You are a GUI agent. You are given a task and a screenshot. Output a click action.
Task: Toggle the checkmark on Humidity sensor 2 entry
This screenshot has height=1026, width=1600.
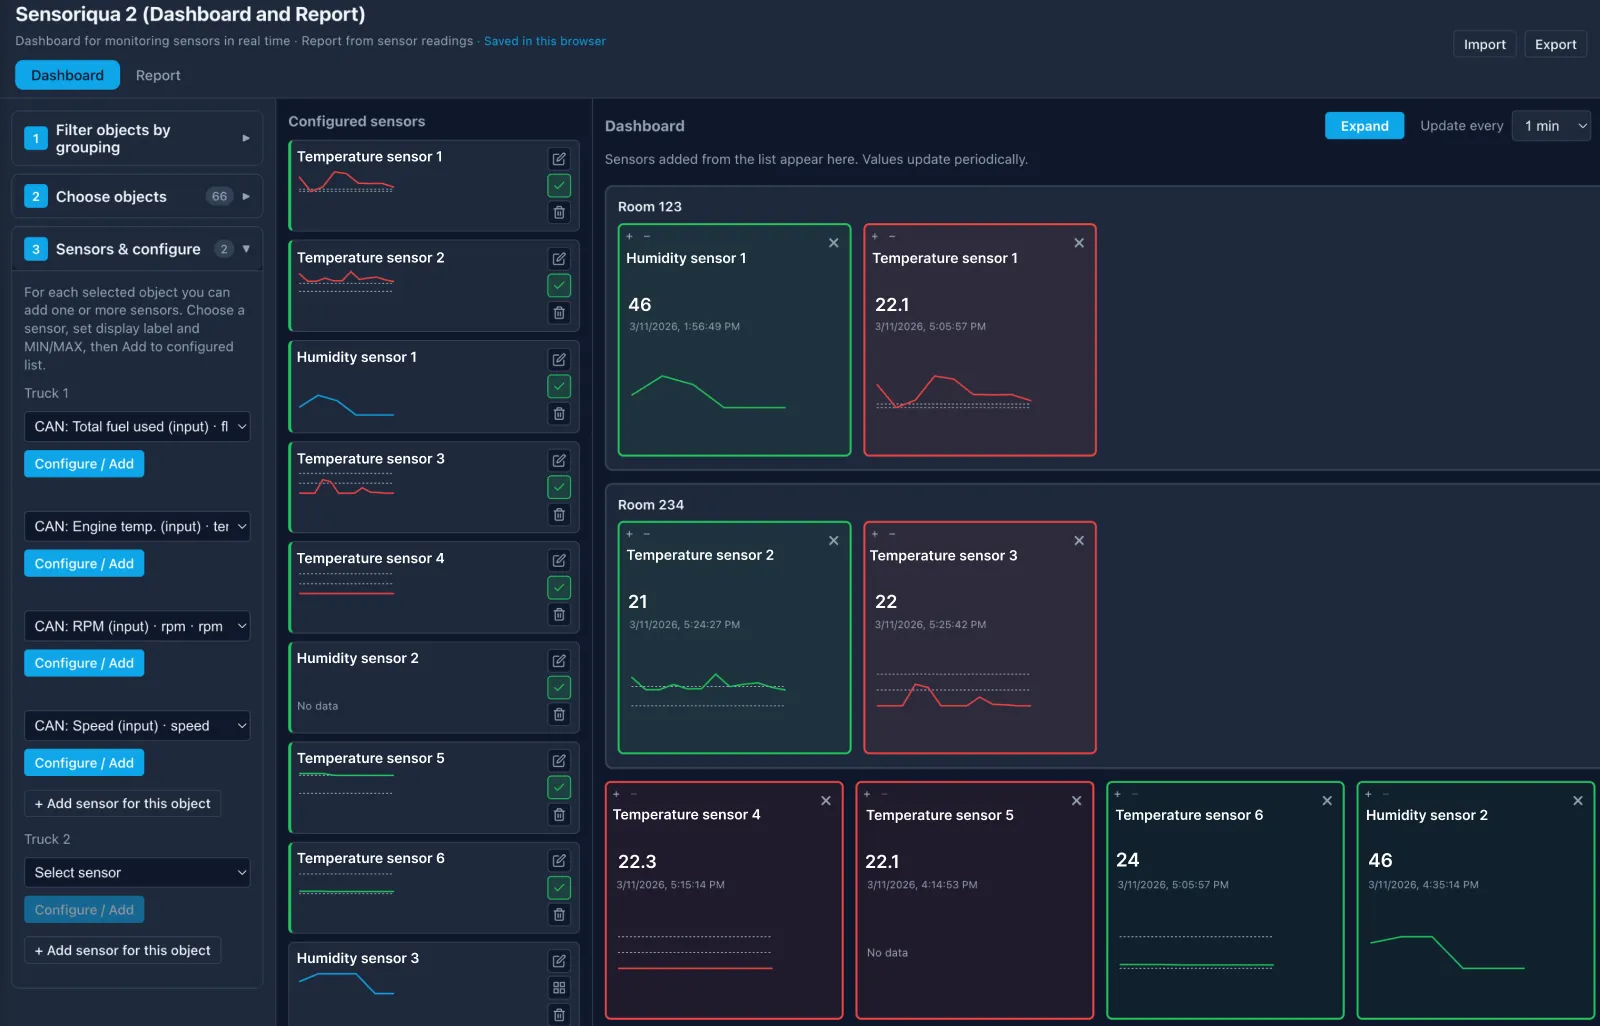(x=558, y=687)
